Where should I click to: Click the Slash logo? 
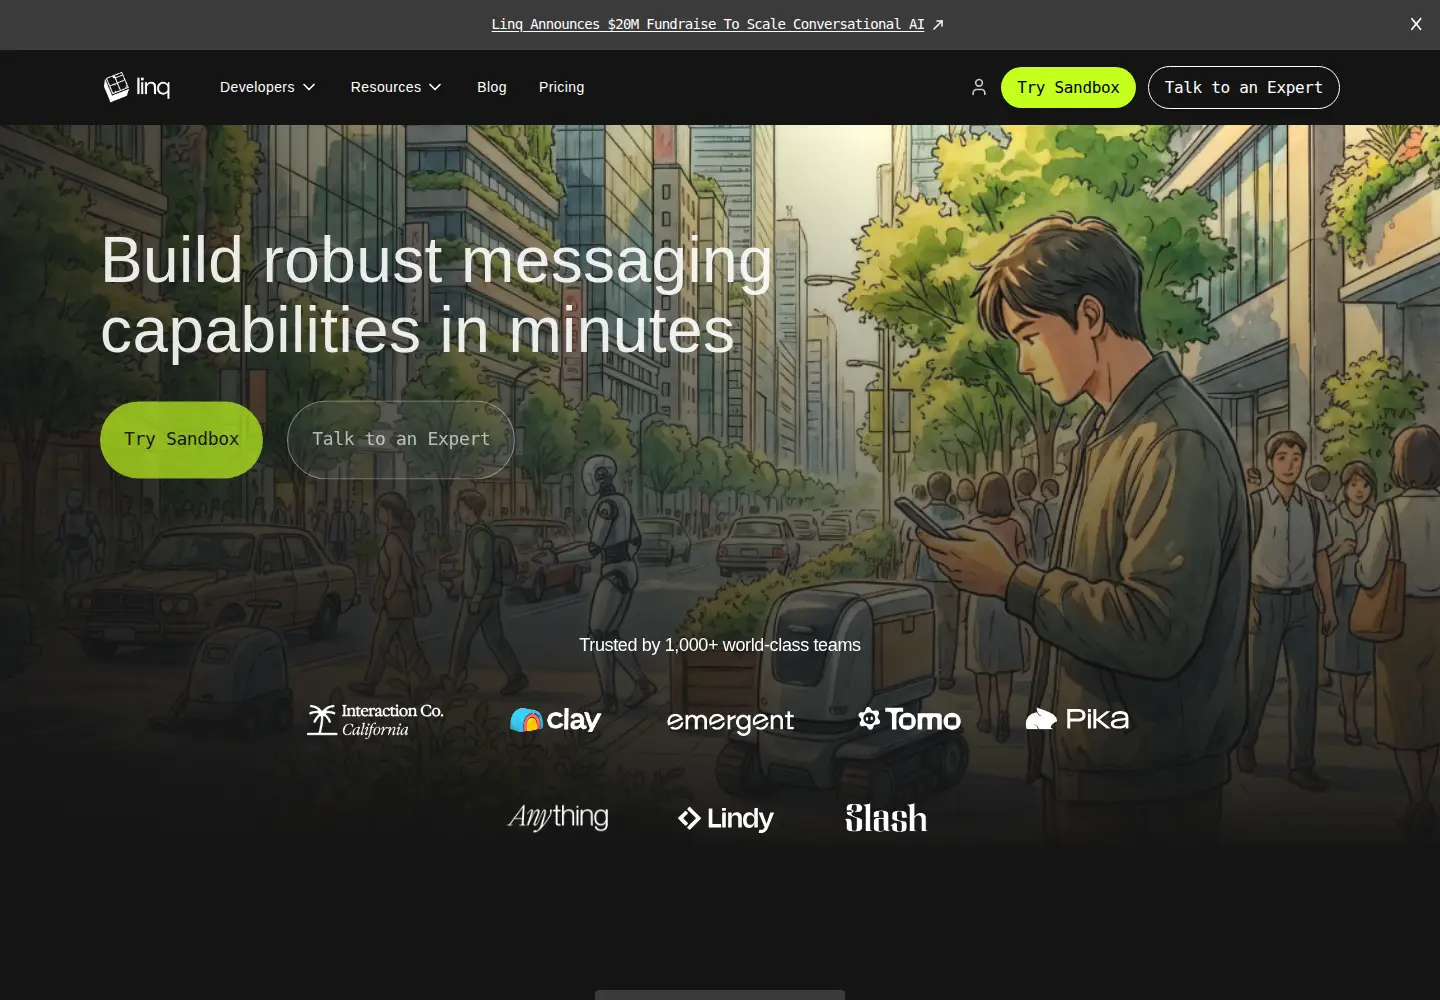tap(886, 818)
